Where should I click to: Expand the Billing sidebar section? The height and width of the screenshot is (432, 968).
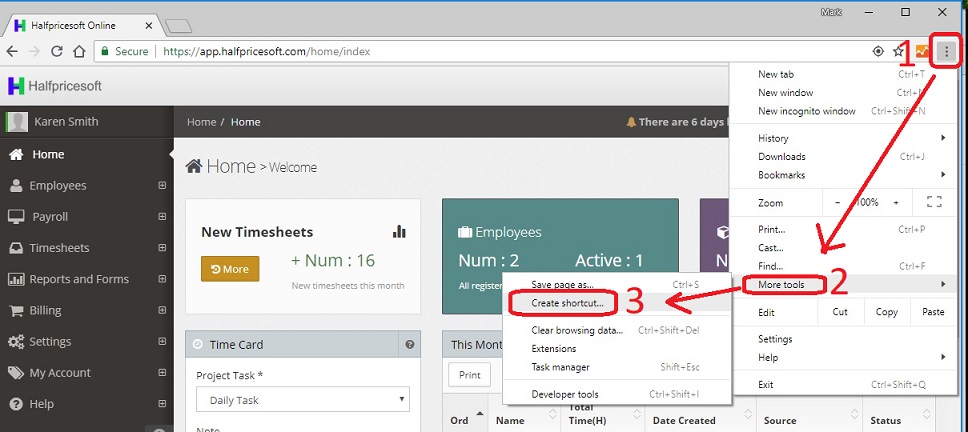[162, 310]
